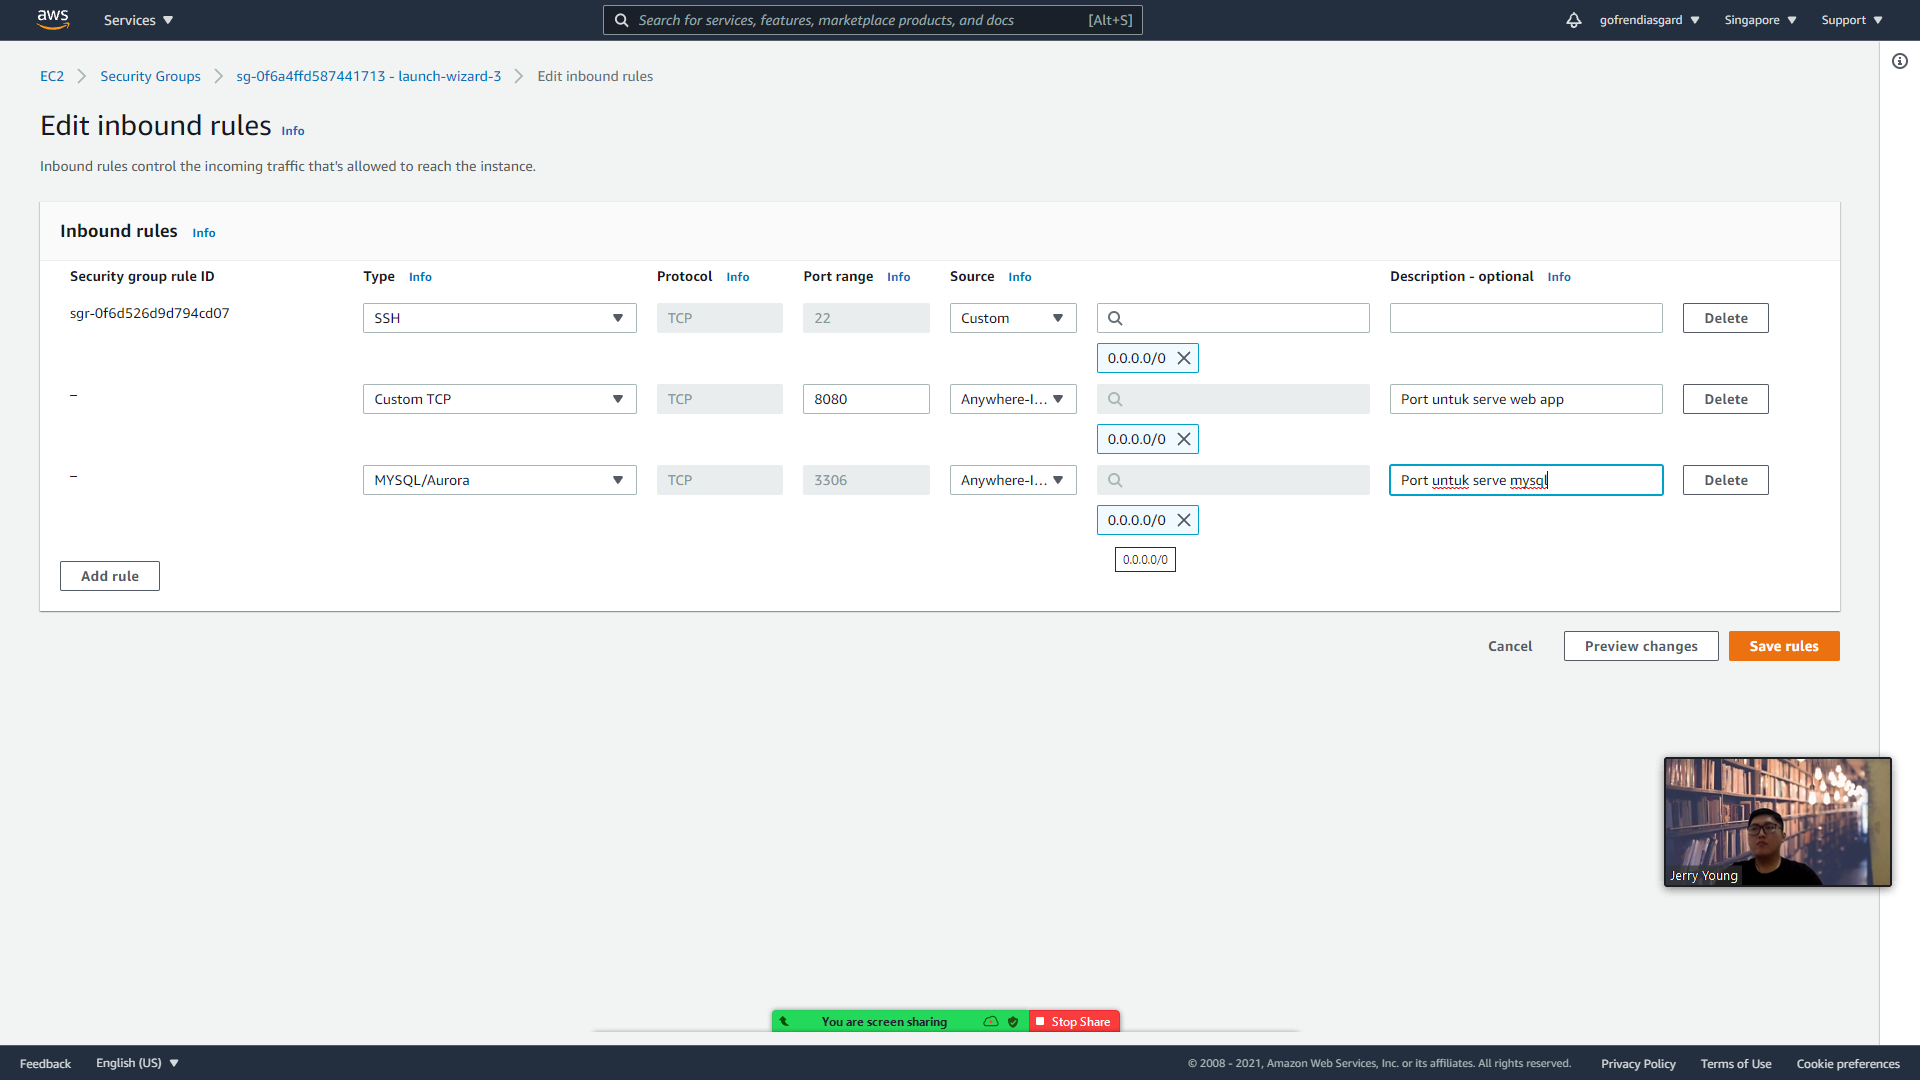Click Add rule button
The width and height of the screenshot is (1920, 1080).
tap(110, 576)
